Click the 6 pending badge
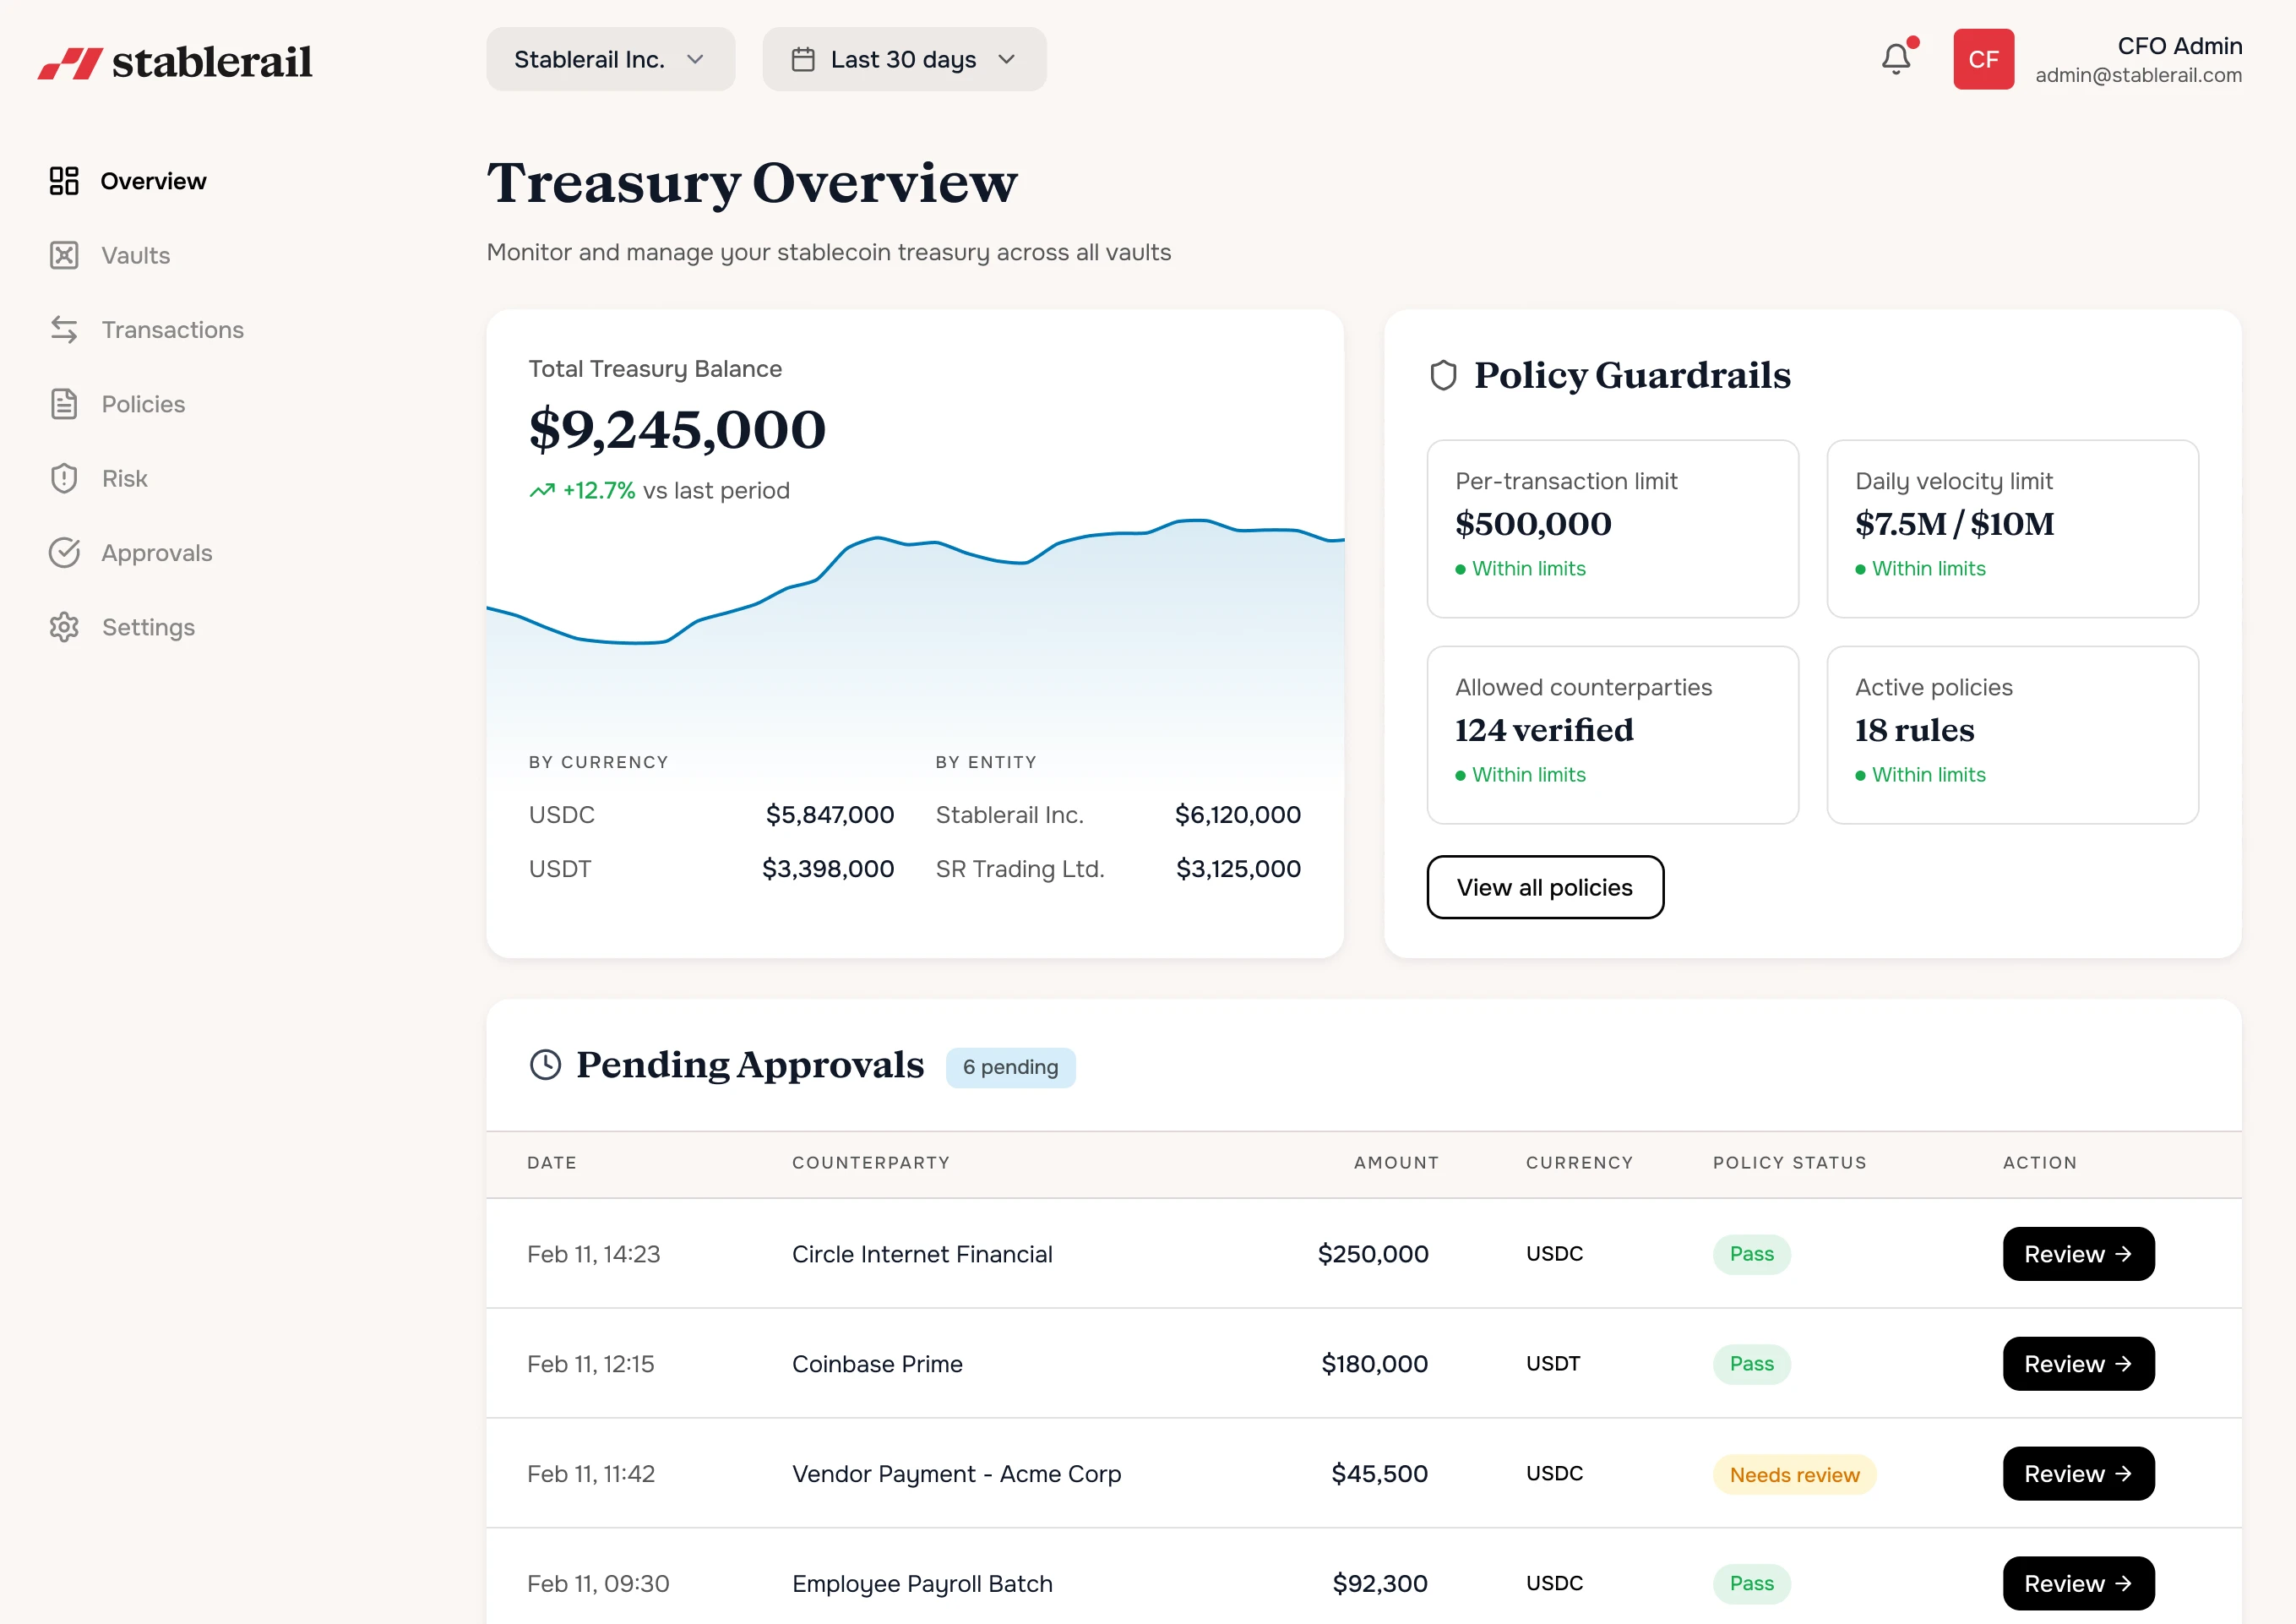The height and width of the screenshot is (1624, 2296). tap(1010, 1067)
